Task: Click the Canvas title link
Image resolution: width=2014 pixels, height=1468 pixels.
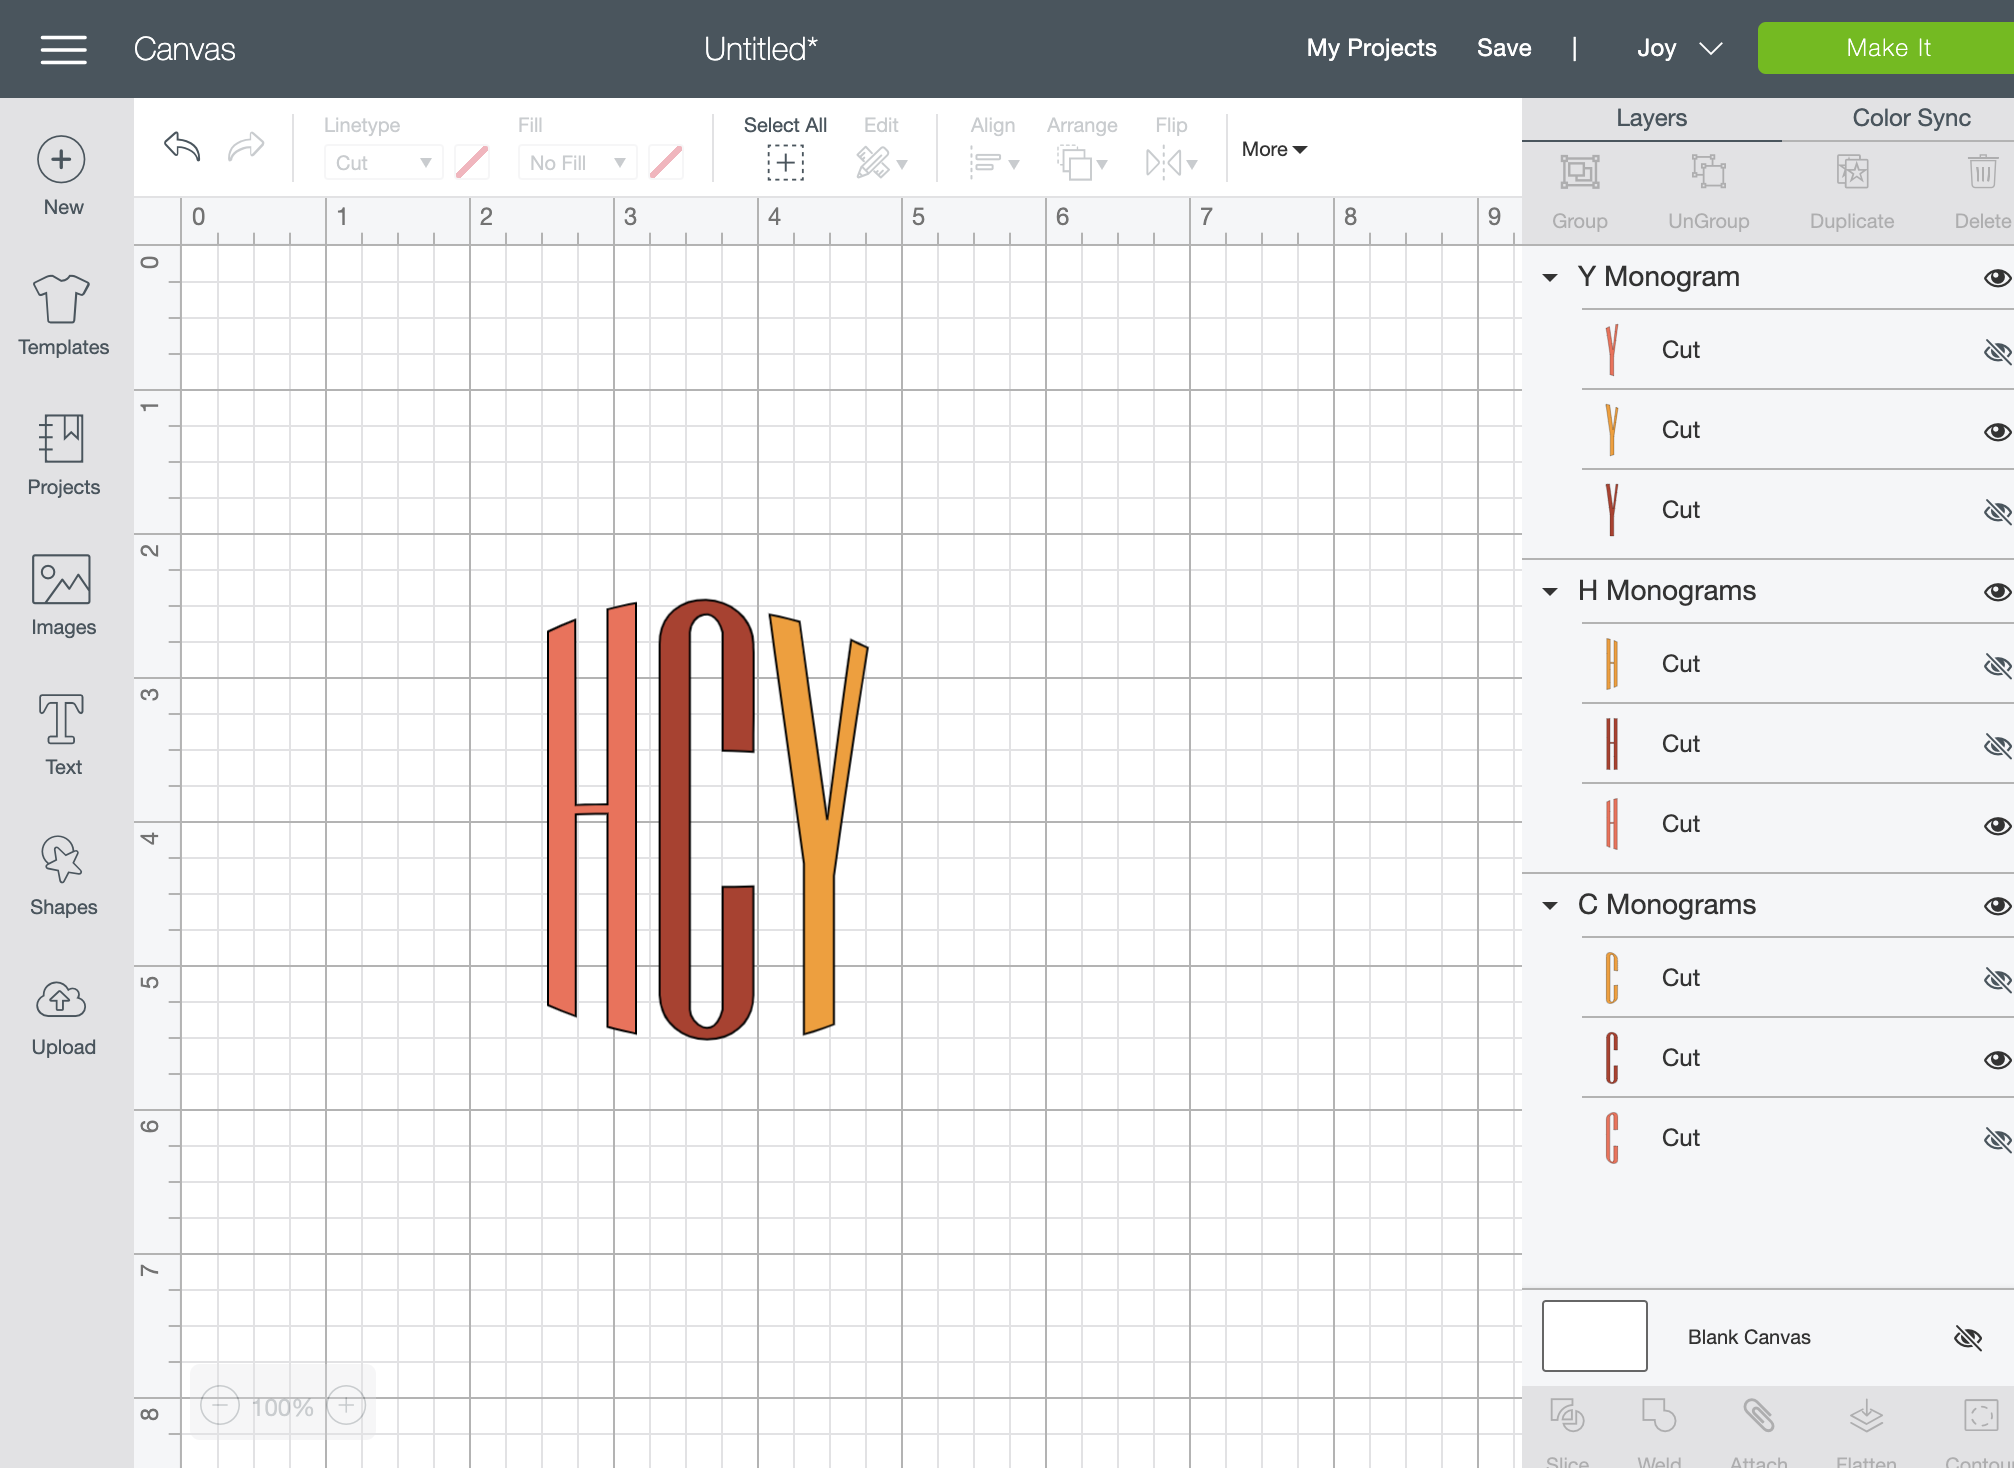Action: click(184, 49)
